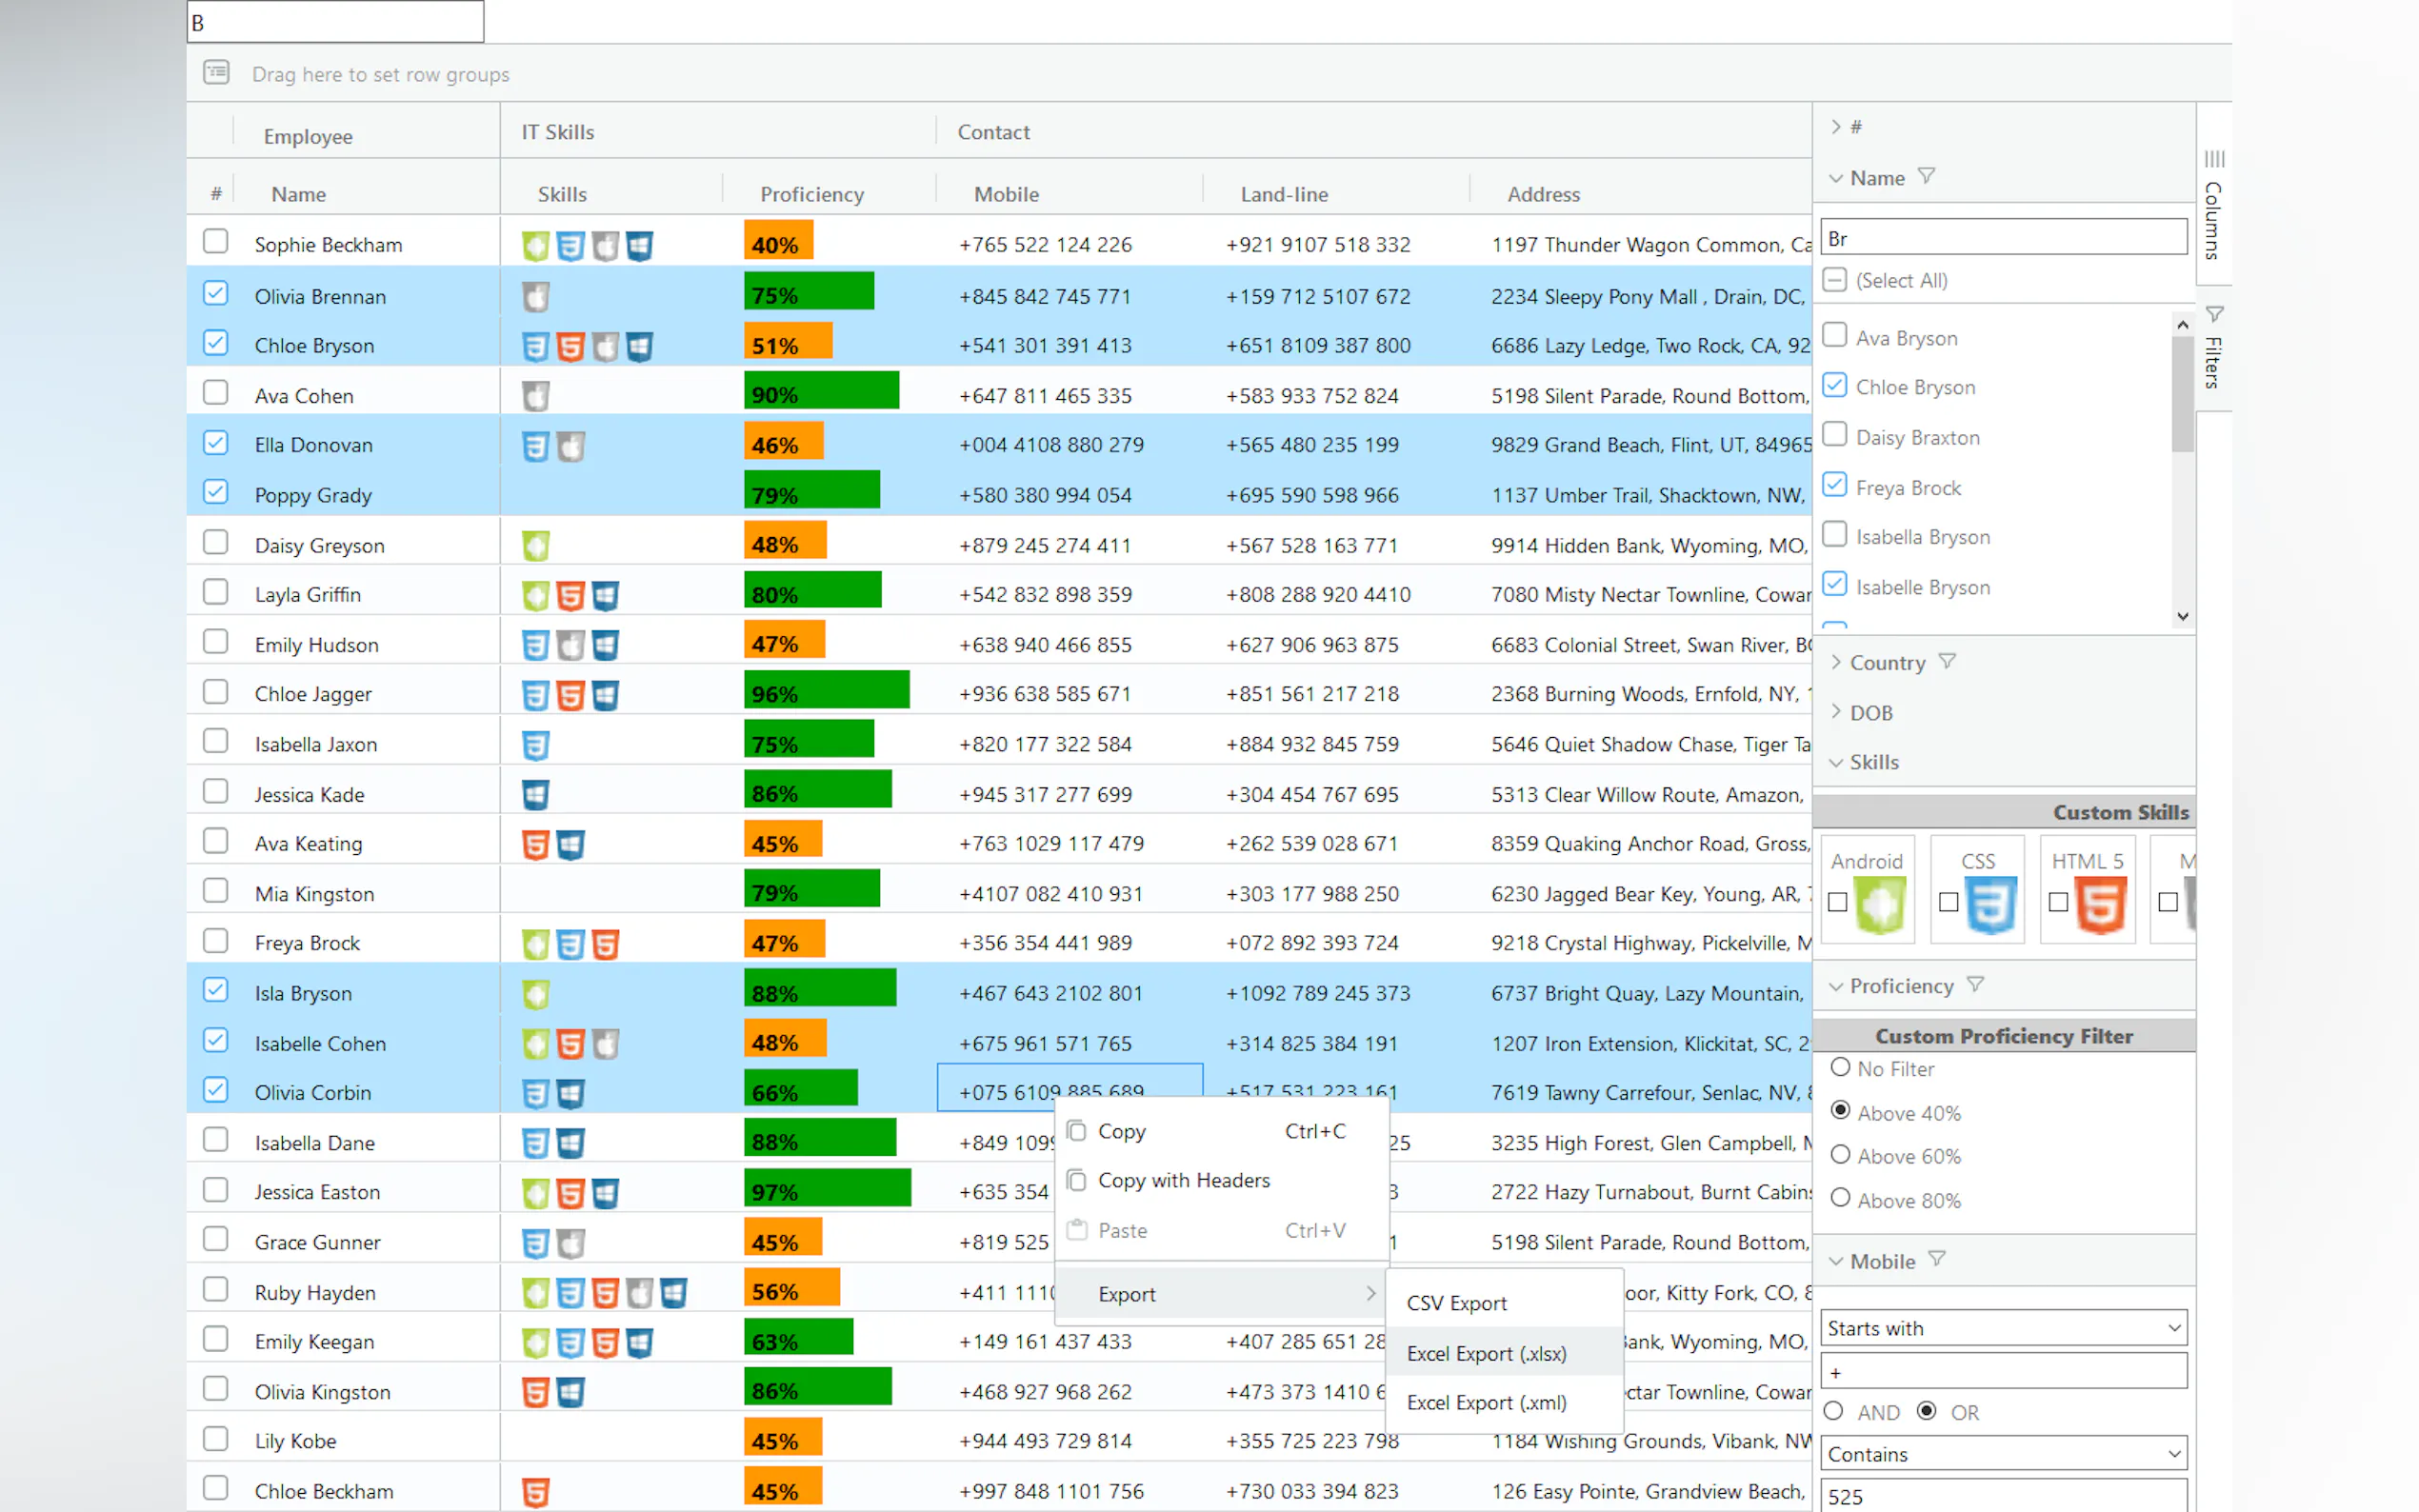Screen dimensions: 2419x1512
Task: Click the Windows icon in Ruby Hayden's row
Action: pyautogui.click(x=674, y=1292)
